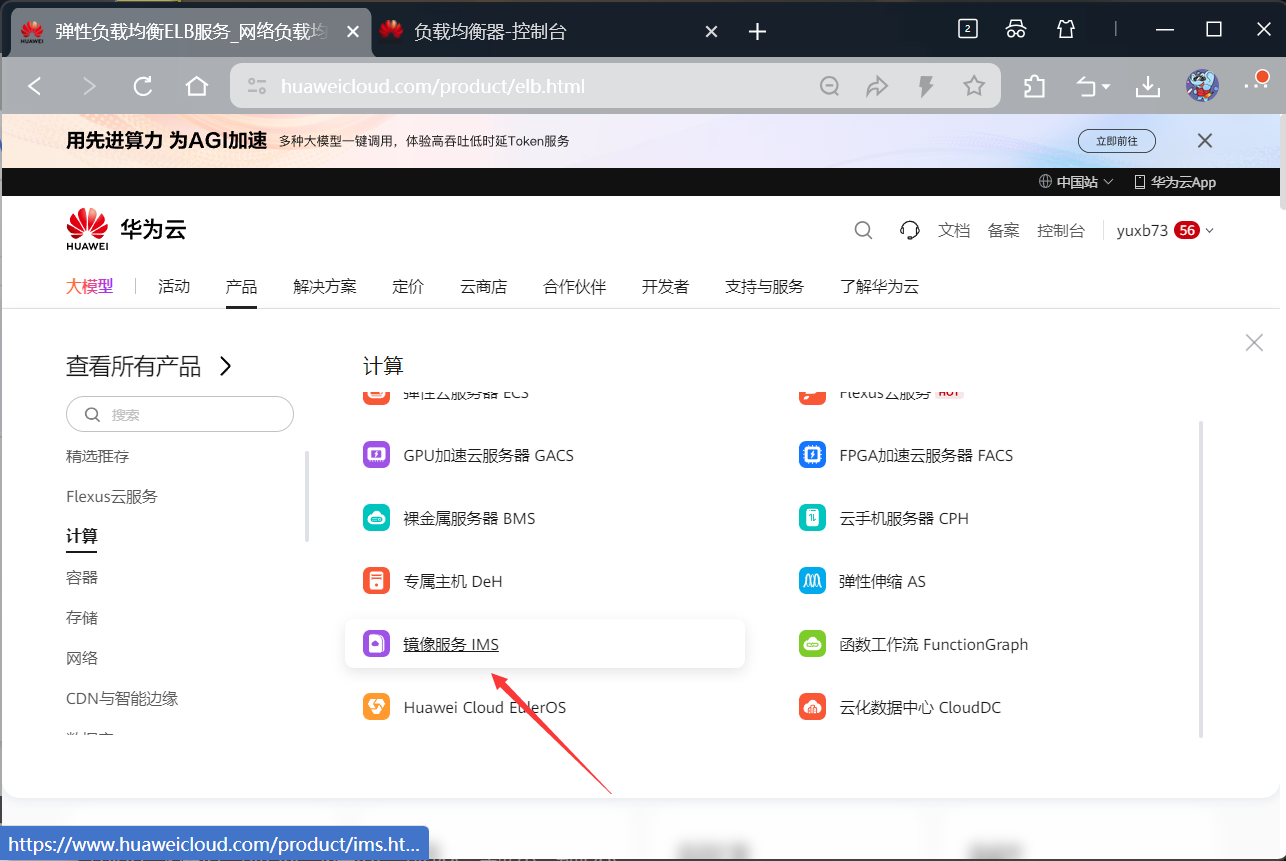The height and width of the screenshot is (861, 1286).
Task: Open the 活动 menu item
Action: (174, 286)
